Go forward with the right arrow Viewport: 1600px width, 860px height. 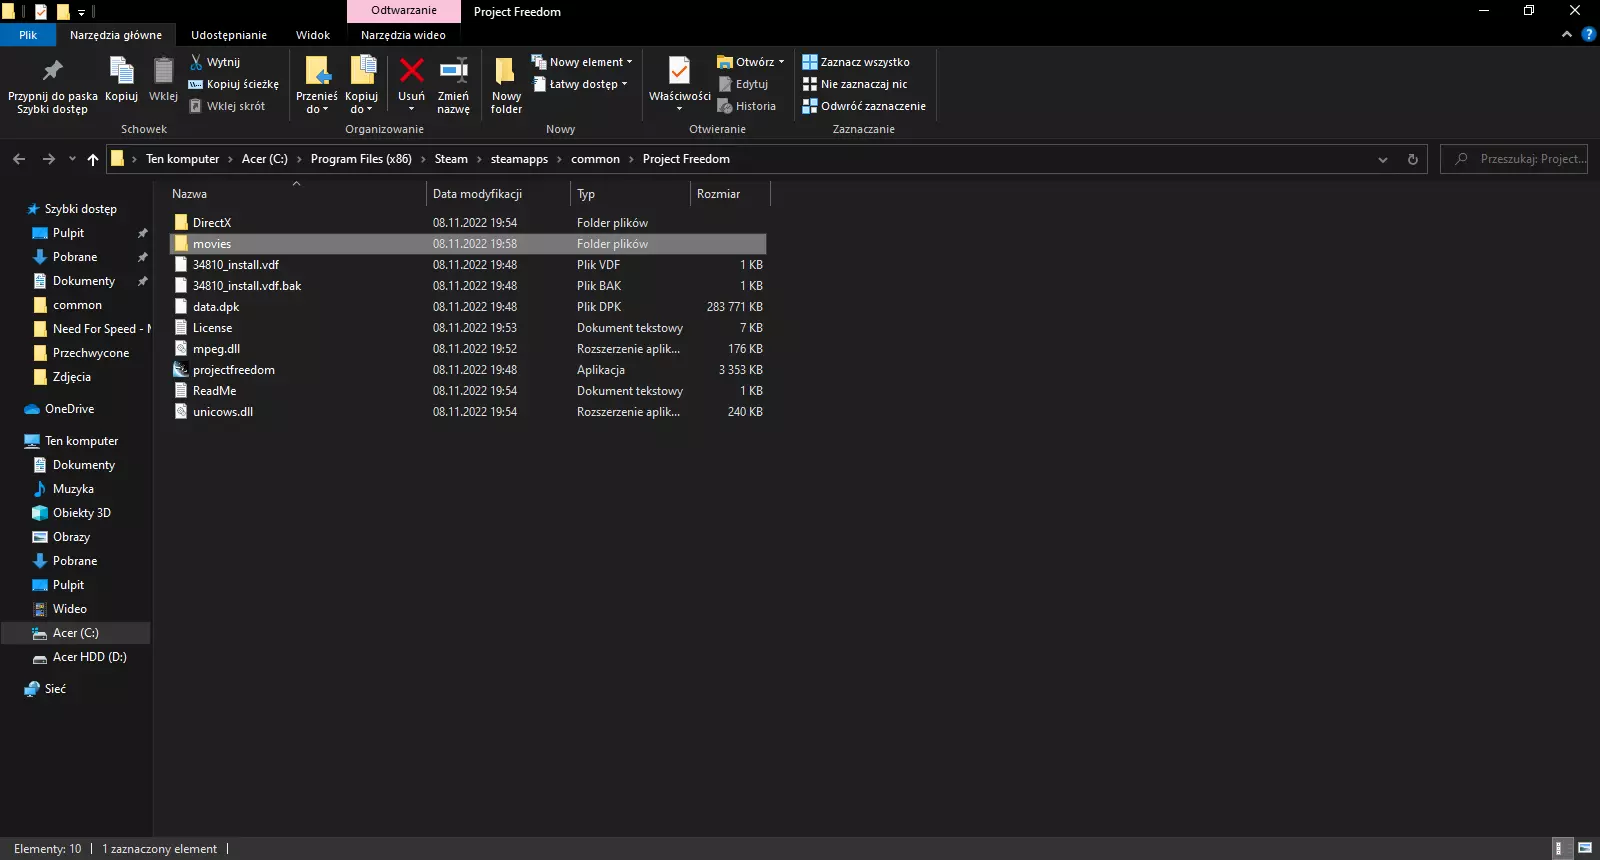(48, 159)
